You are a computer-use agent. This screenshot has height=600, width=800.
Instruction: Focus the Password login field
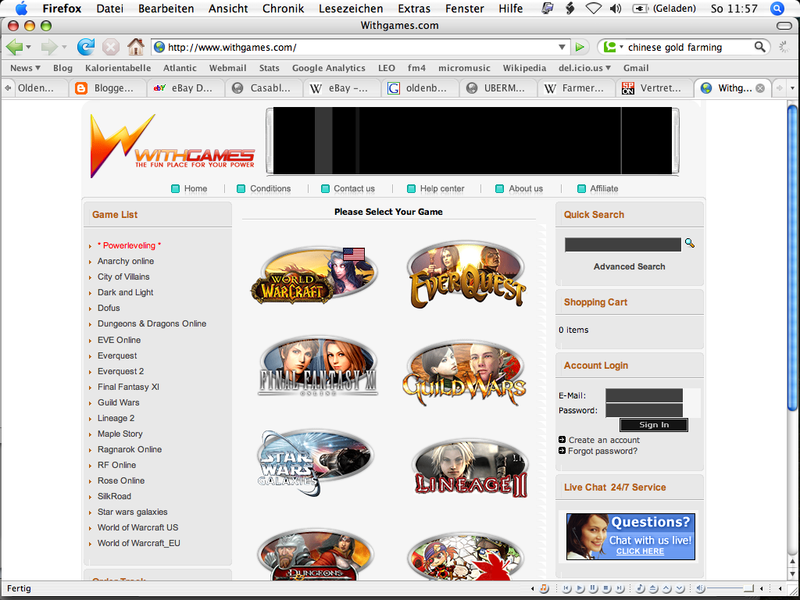pos(644,410)
